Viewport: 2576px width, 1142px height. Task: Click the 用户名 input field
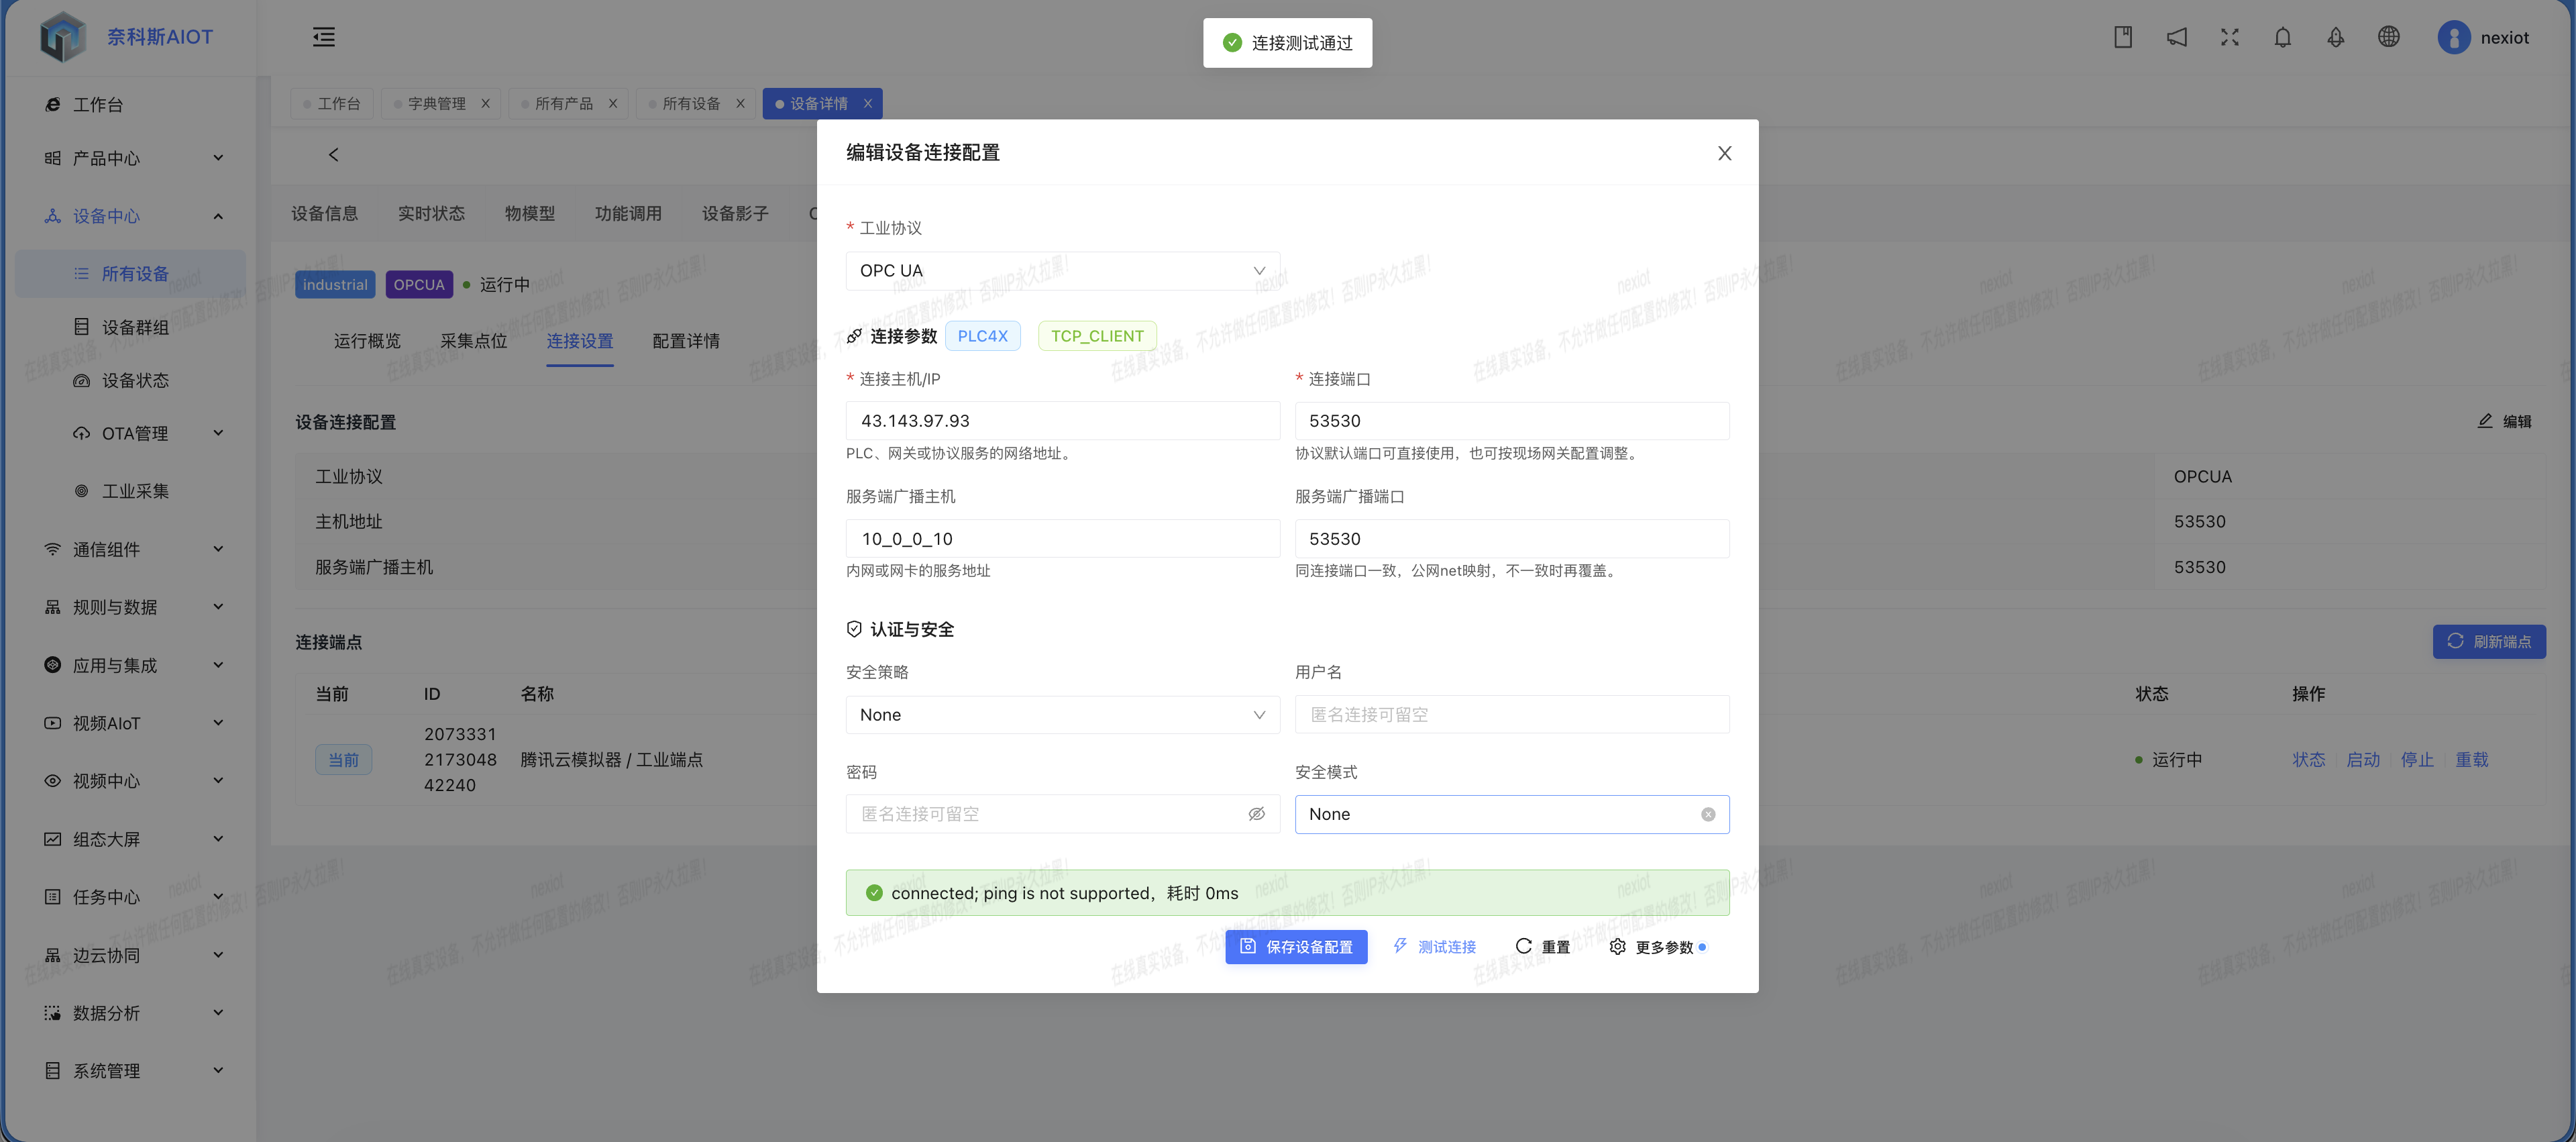pos(1511,715)
